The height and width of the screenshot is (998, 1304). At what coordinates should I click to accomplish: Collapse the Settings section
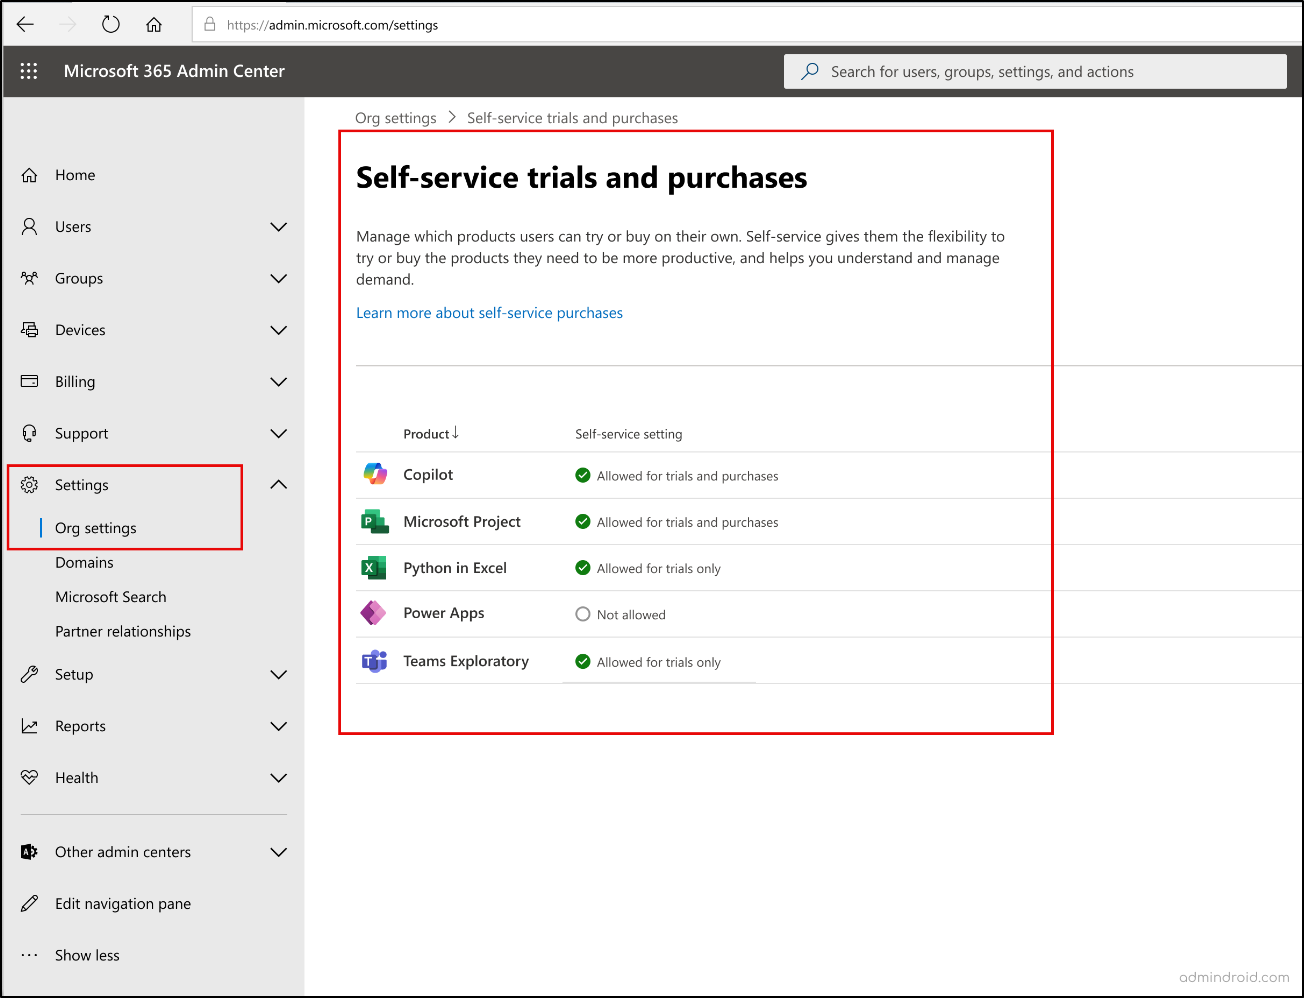(278, 484)
